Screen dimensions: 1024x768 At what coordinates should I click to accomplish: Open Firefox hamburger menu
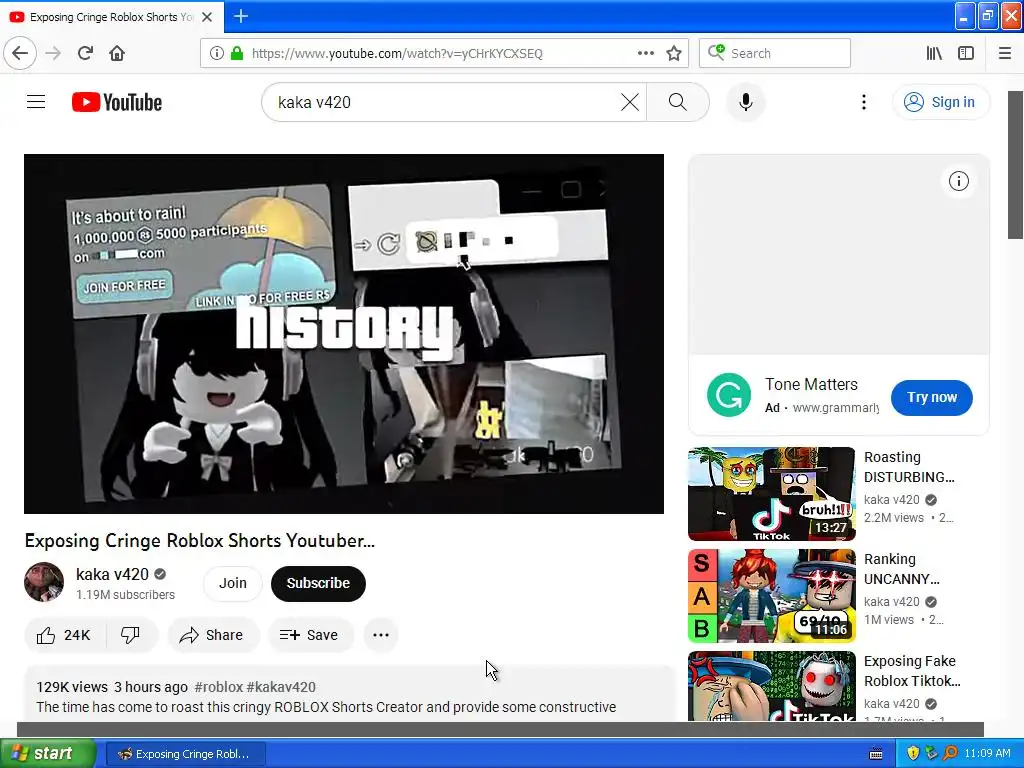(1005, 53)
